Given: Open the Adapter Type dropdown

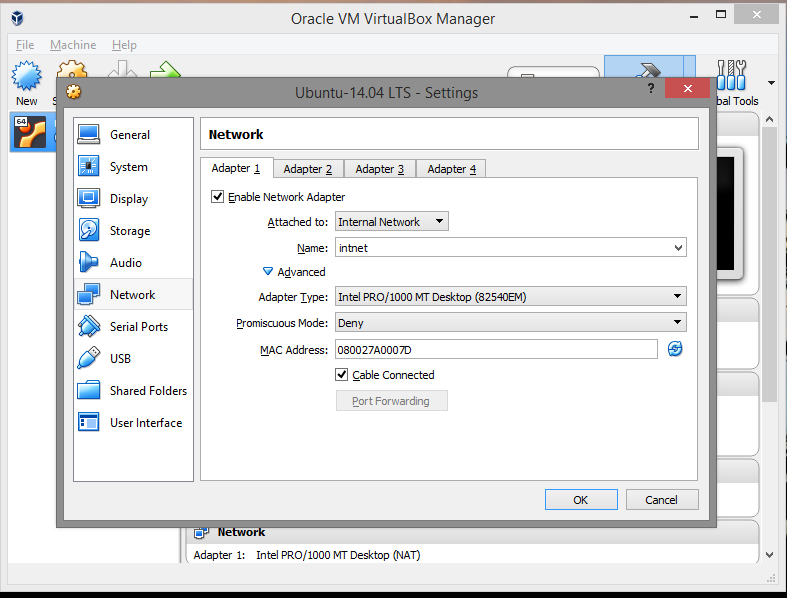Looking at the screenshot, I should pyautogui.click(x=510, y=296).
